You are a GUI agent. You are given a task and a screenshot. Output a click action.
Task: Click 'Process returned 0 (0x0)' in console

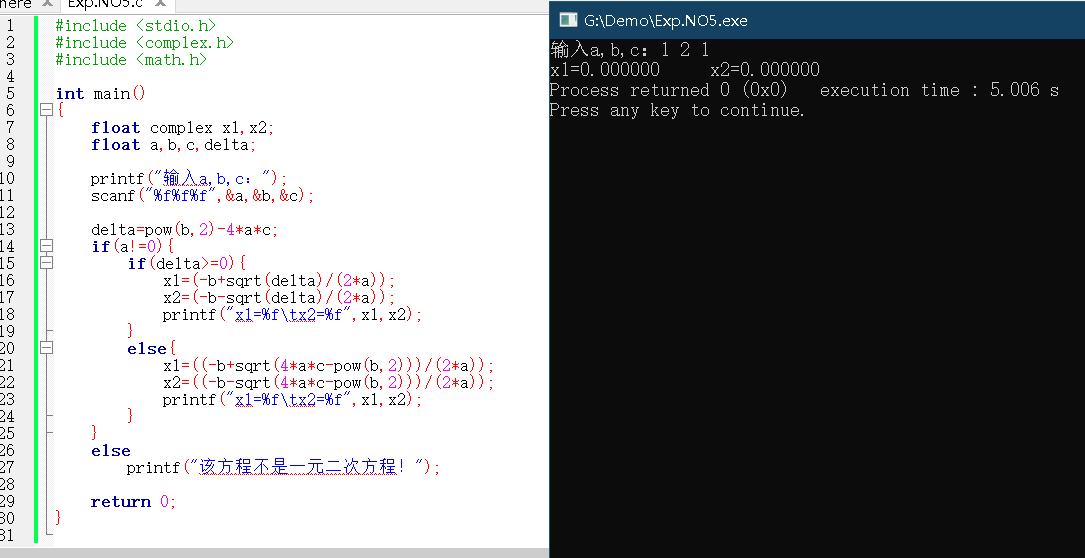point(668,90)
